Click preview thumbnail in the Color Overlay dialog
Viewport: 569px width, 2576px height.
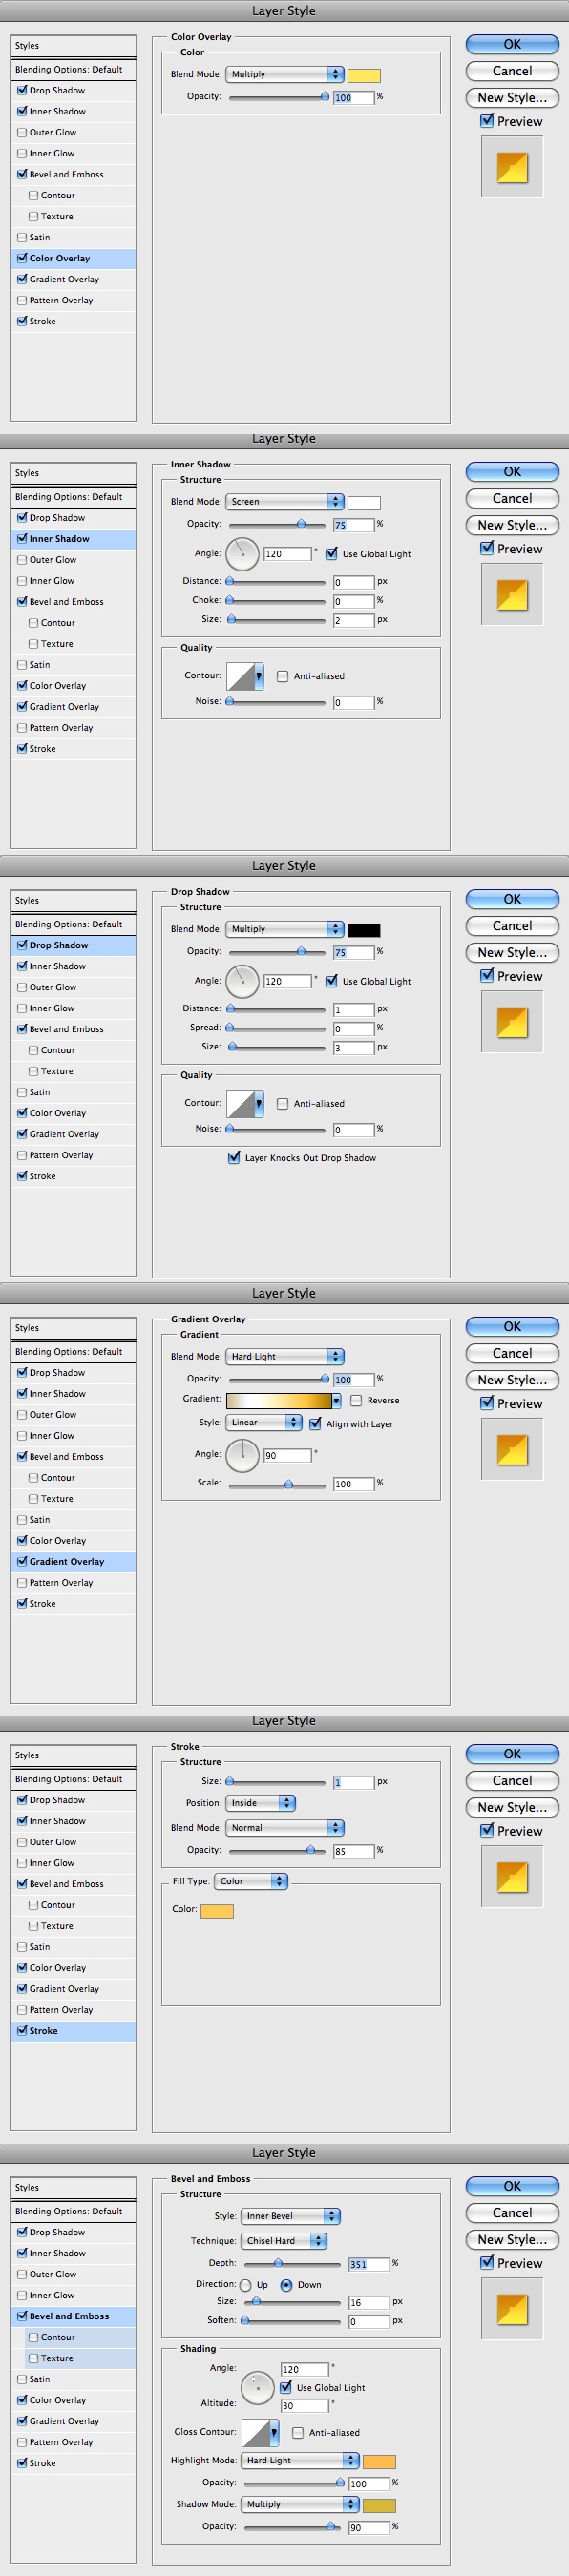point(512,167)
